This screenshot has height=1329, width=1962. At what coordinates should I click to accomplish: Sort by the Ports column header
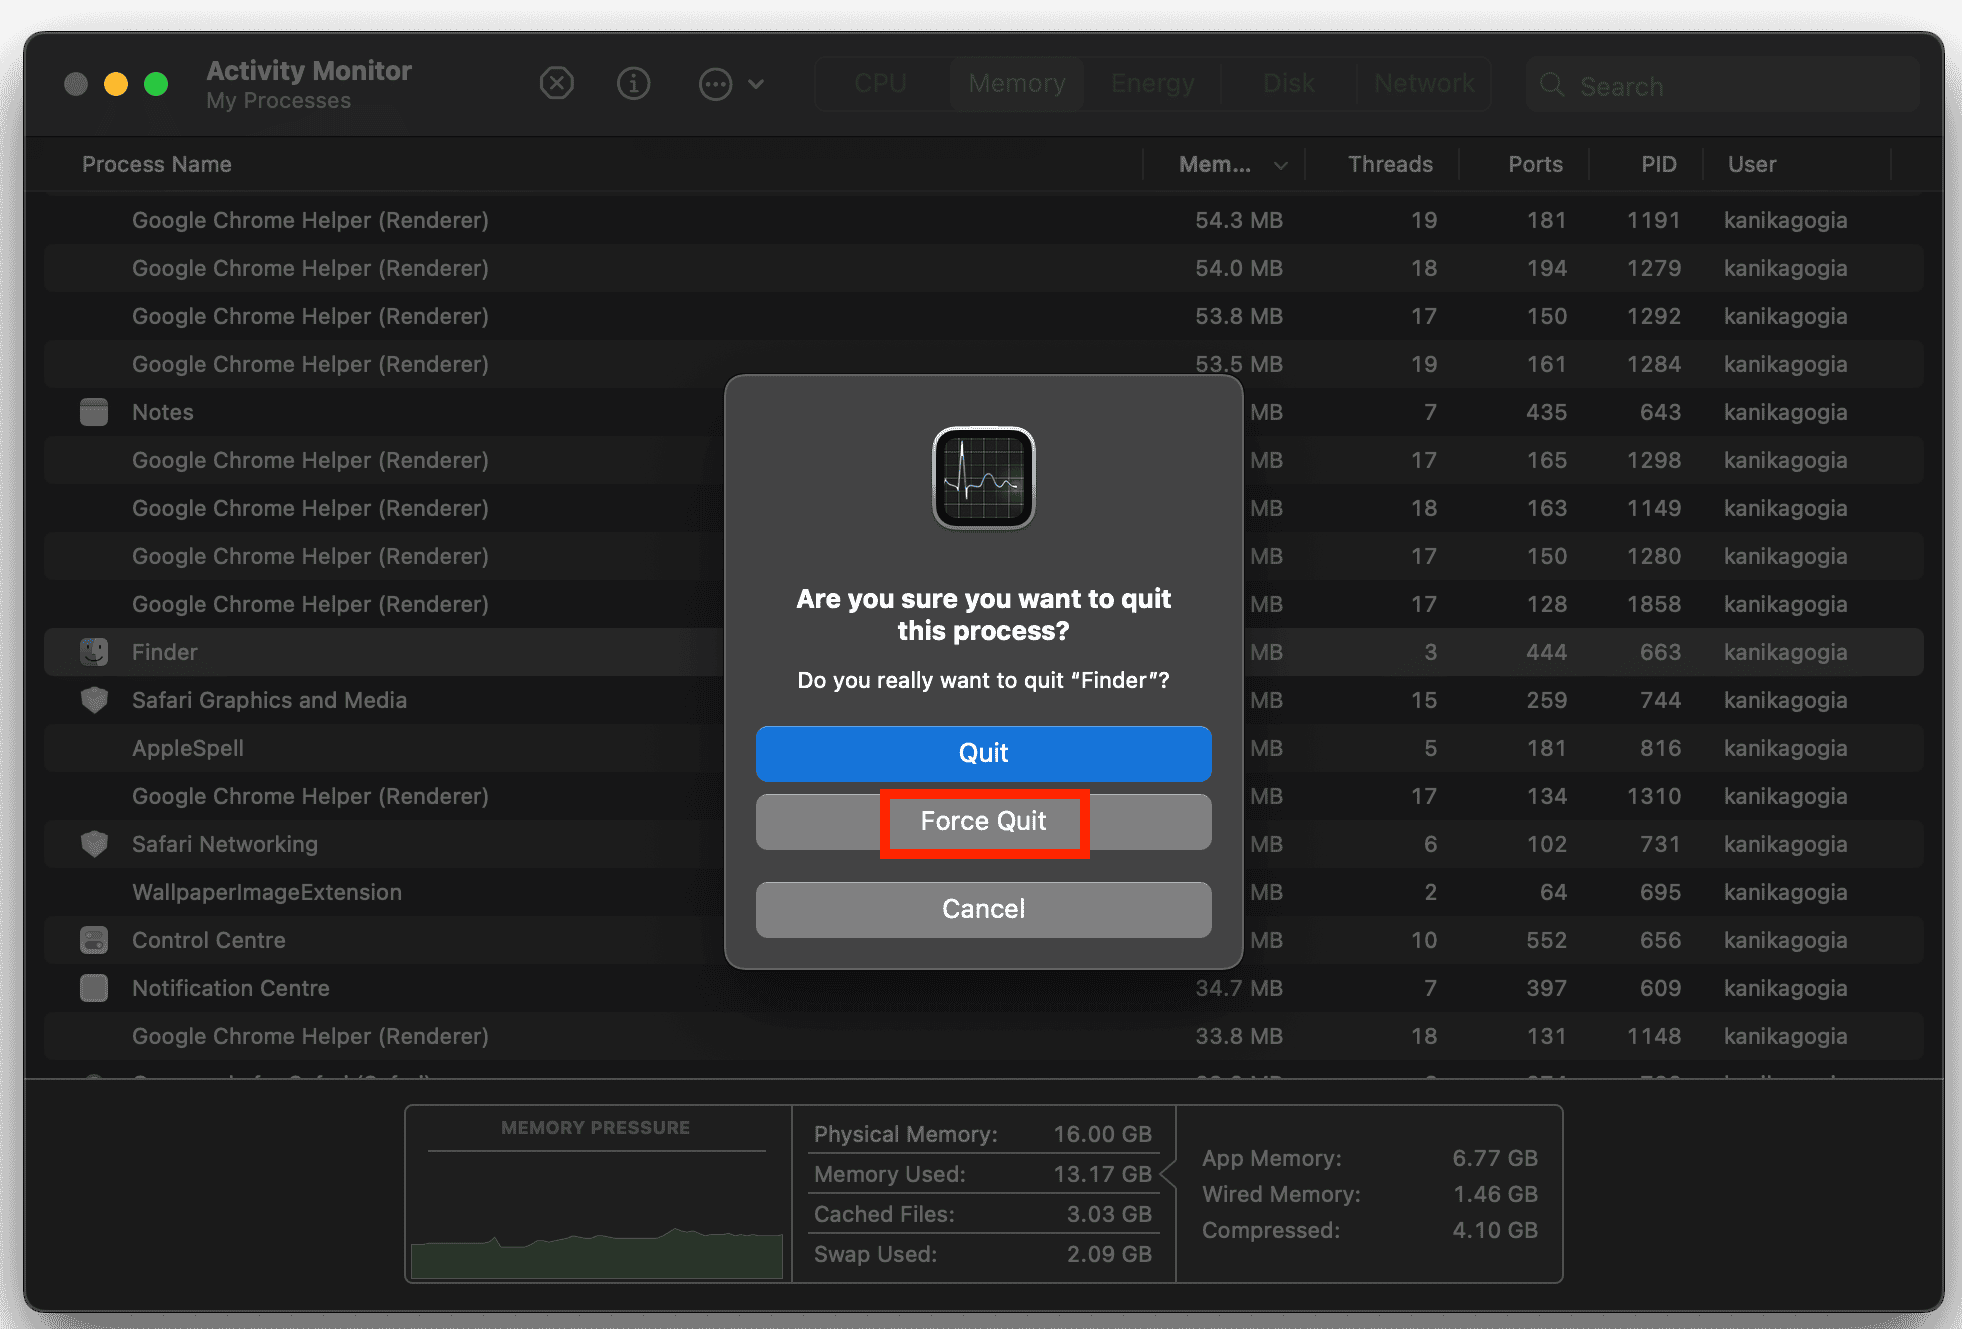pyautogui.click(x=1535, y=164)
